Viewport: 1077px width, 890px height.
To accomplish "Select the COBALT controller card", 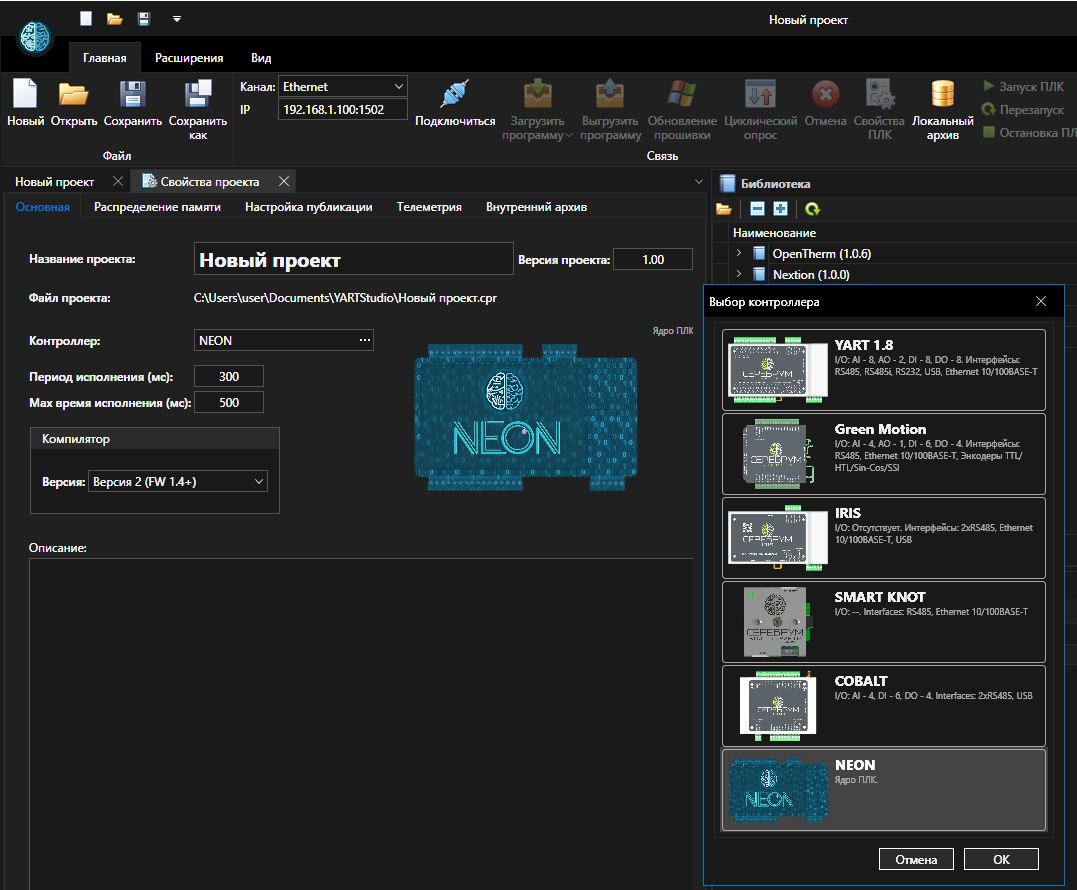I will coord(884,705).
